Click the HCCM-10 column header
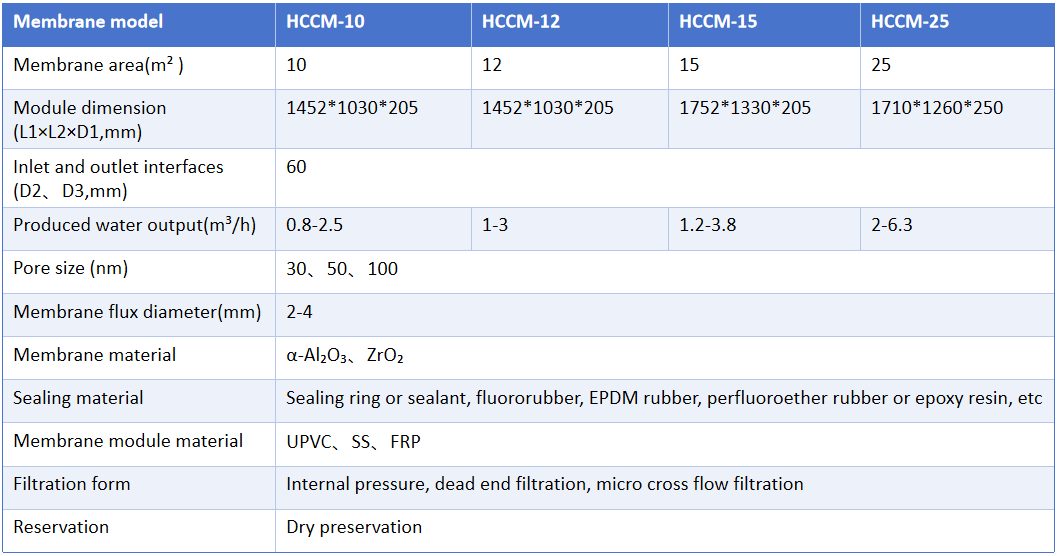Screen dimensions: 1058x556 325,22
